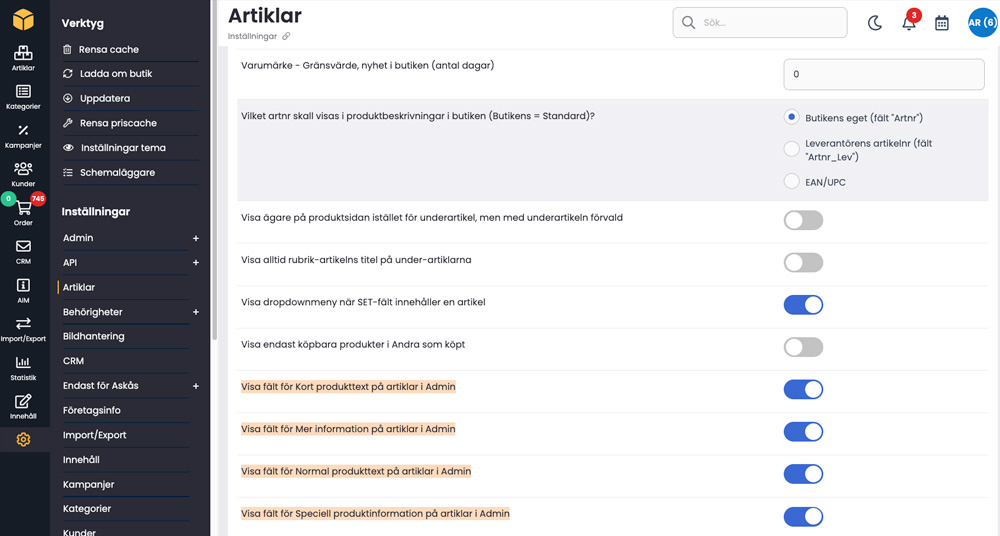Select 'EAN/UPC' radio option
The height and width of the screenshot is (536, 1000).
(x=792, y=182)
